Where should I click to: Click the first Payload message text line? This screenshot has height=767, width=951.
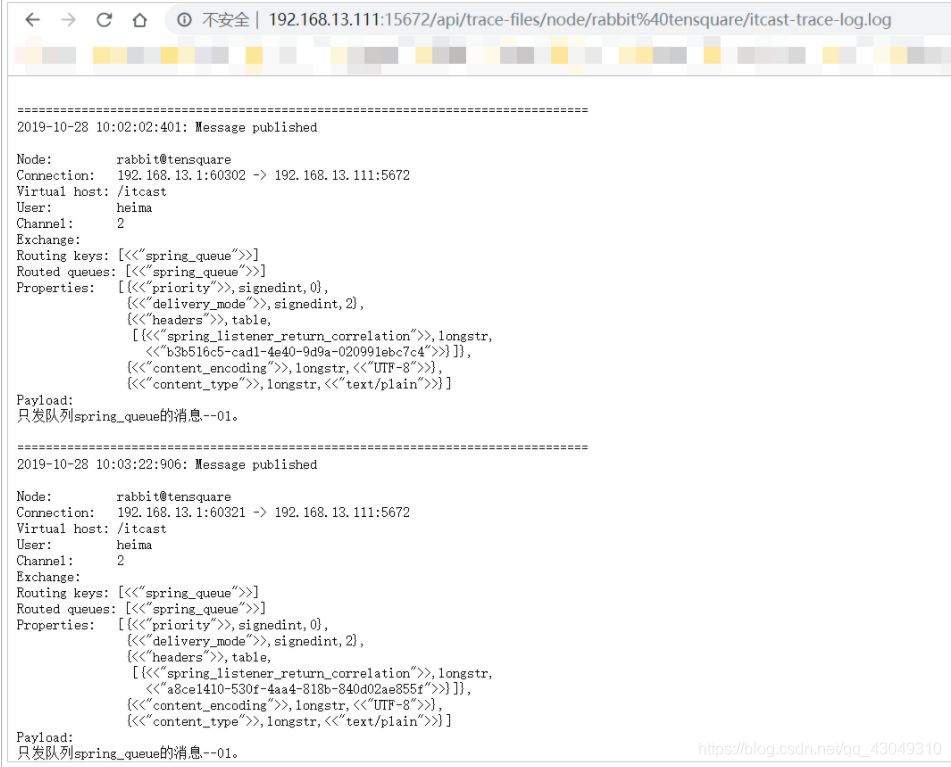click(x=128, y=416)
